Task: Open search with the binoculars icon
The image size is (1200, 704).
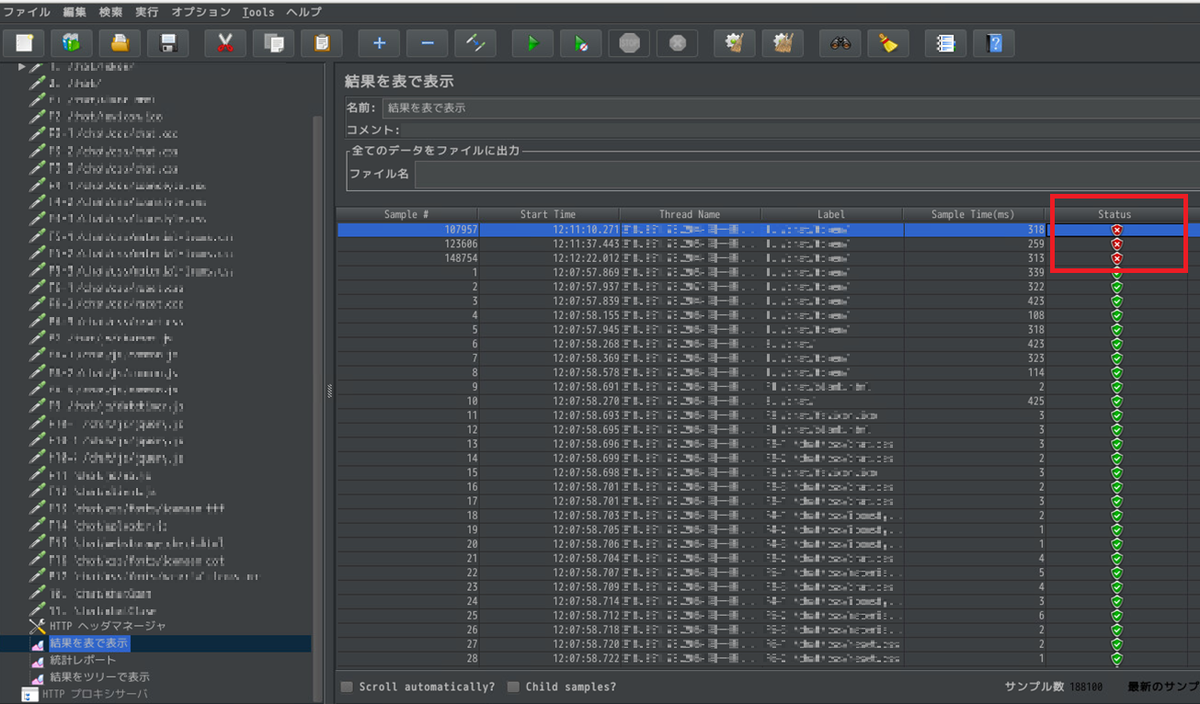Action: click(x=840, y=43)
